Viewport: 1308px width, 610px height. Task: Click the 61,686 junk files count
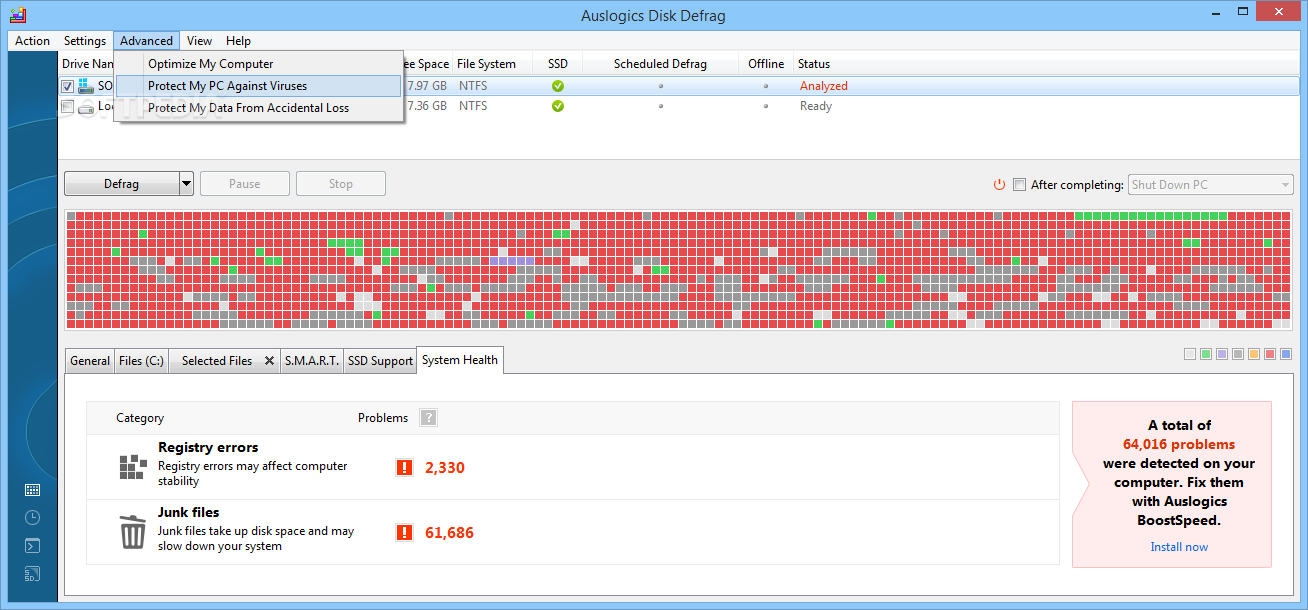tap(449, 533)
